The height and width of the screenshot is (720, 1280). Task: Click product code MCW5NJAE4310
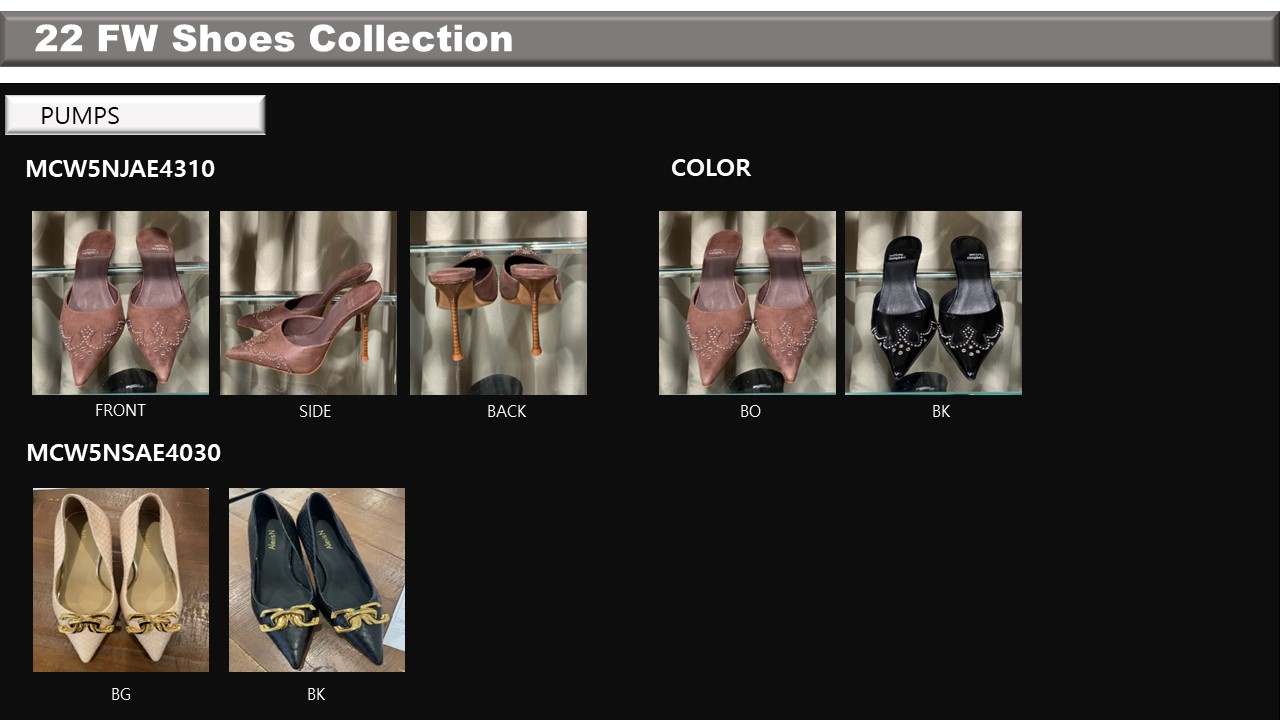(x=120, y=169)
